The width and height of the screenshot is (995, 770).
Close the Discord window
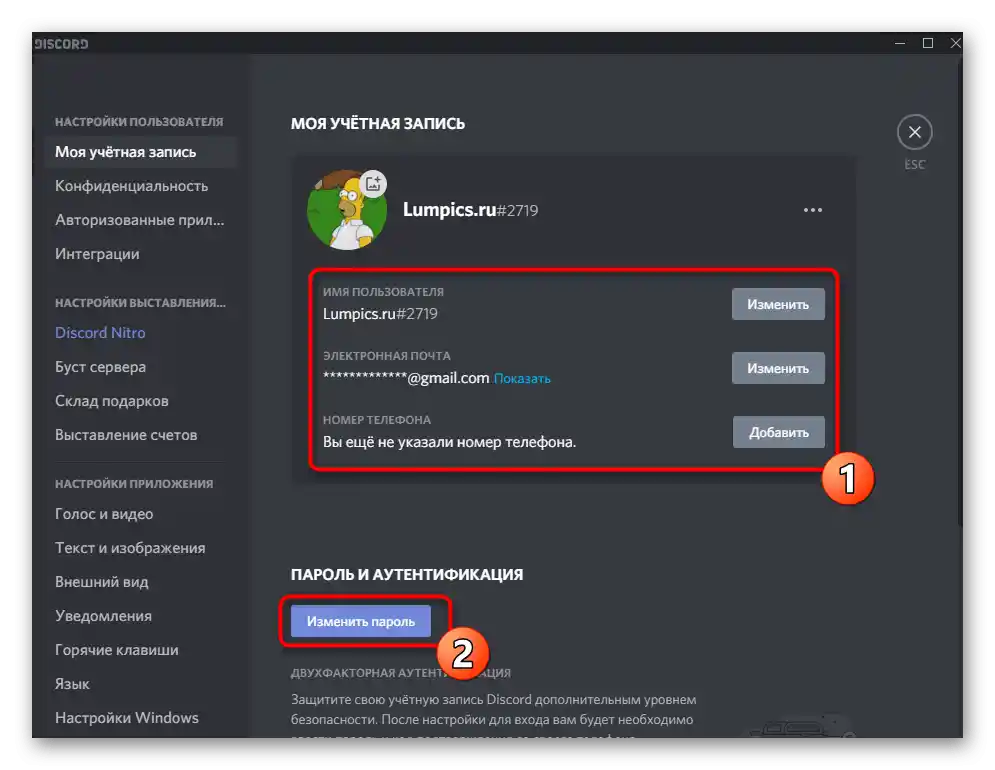(x=955, y=43)
